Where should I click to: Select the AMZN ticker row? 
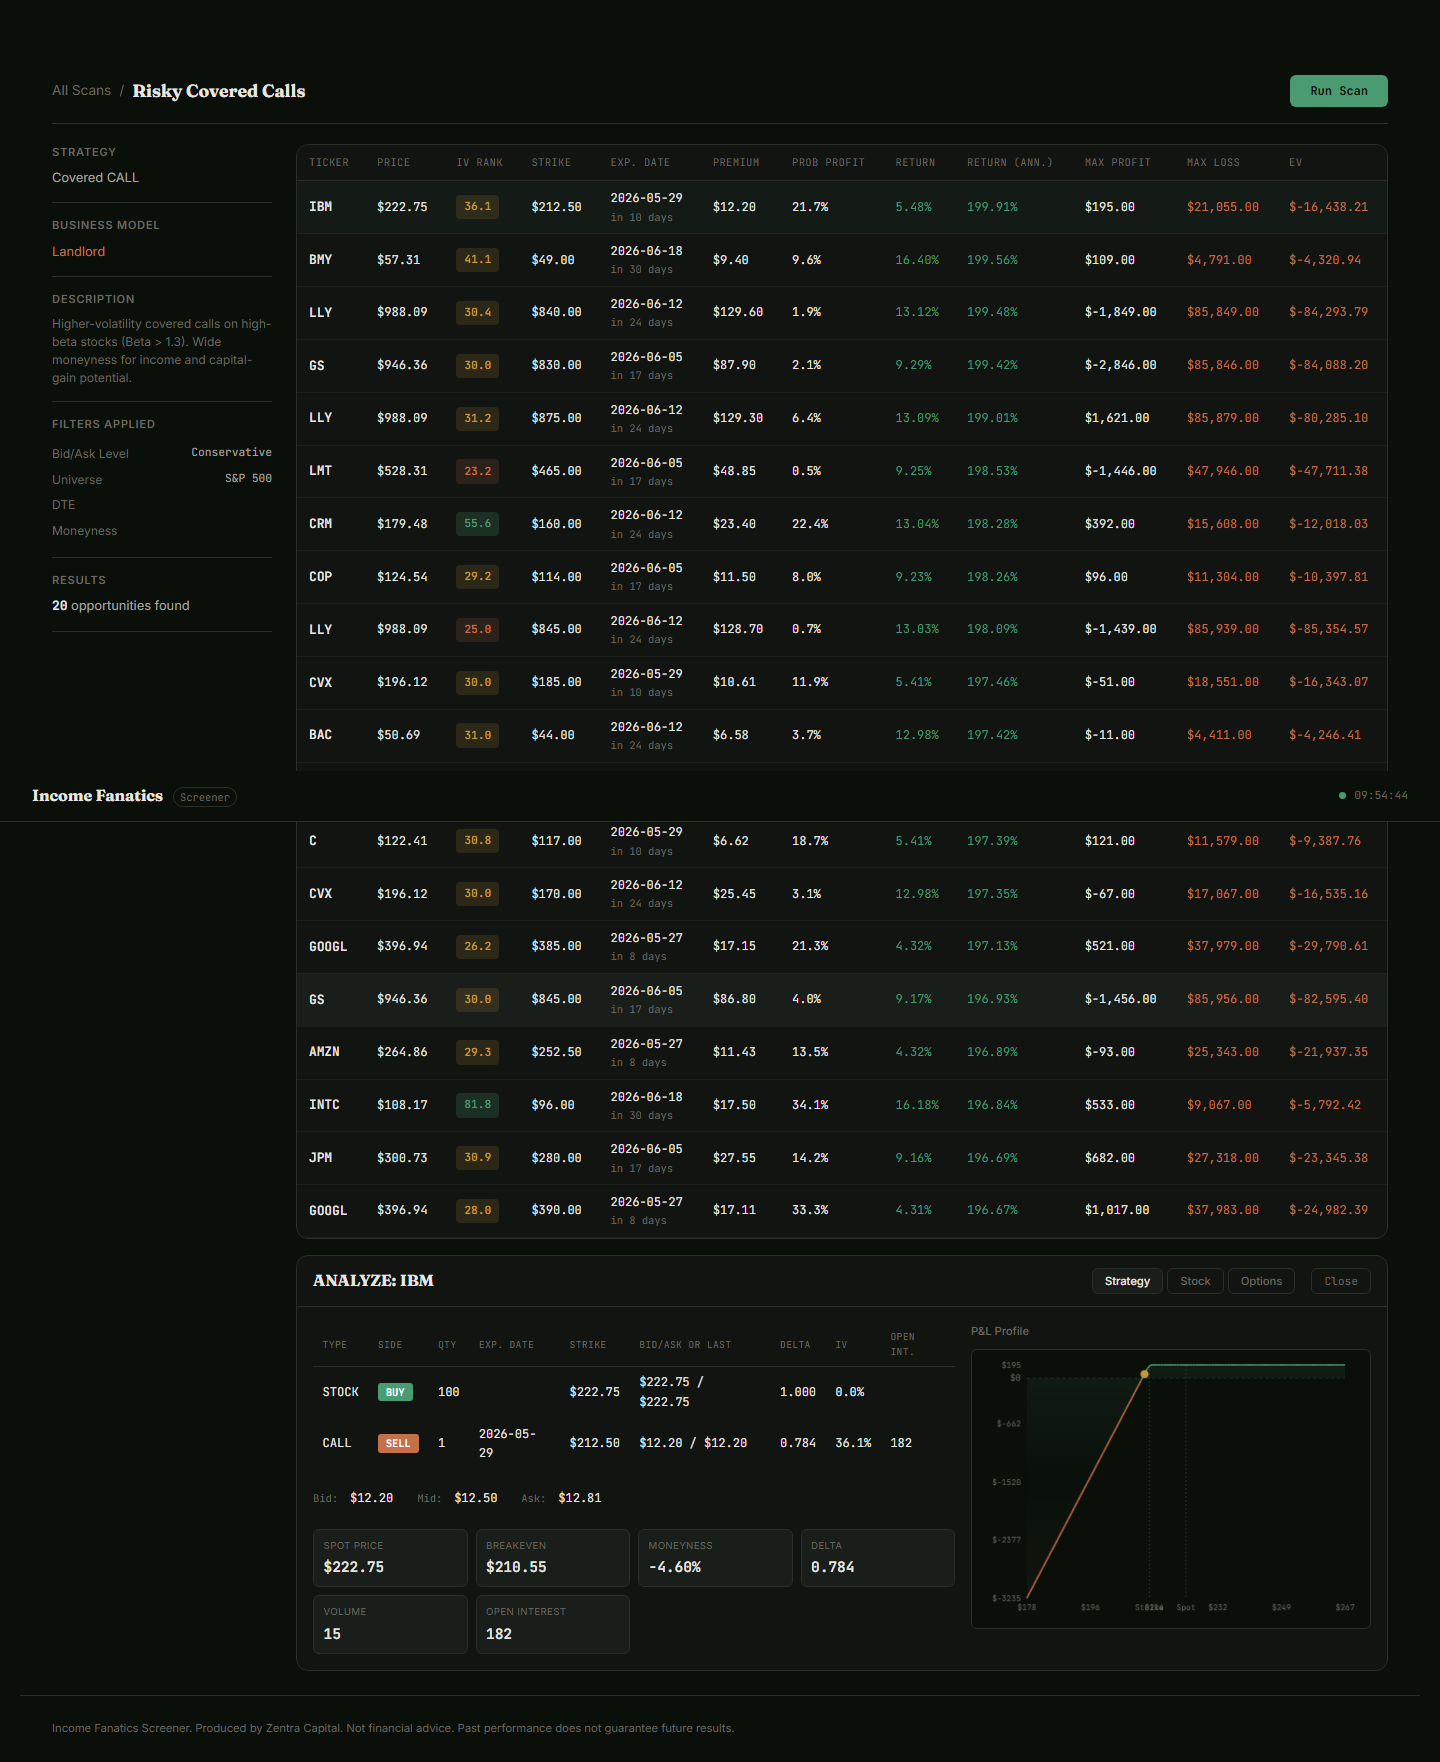[842, 1052]
